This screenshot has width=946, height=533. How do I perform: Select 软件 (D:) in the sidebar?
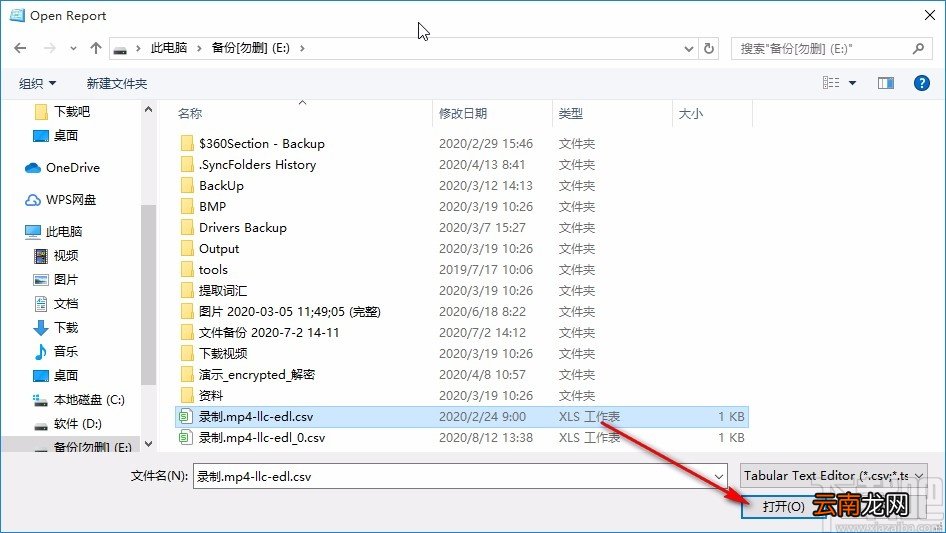click(x=68, y=424)
